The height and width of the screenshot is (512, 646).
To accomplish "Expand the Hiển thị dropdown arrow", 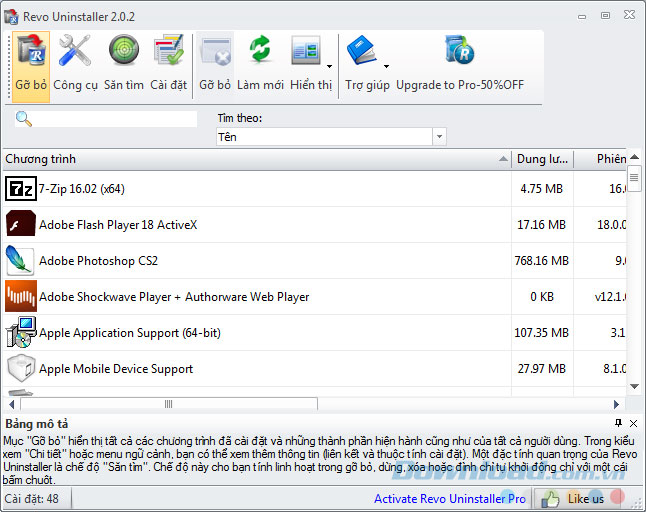I will point(329,66).
